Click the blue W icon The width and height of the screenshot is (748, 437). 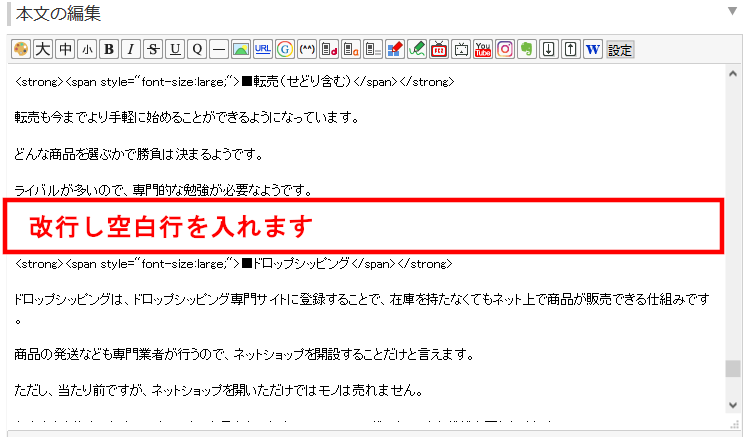coord(592,49)
